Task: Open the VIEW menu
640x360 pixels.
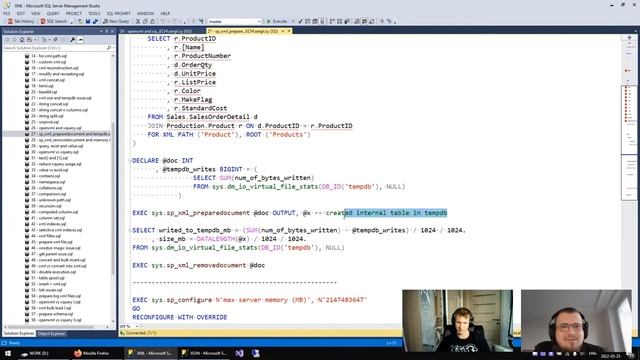Action: pyautogui.click(x=36, y=13)
